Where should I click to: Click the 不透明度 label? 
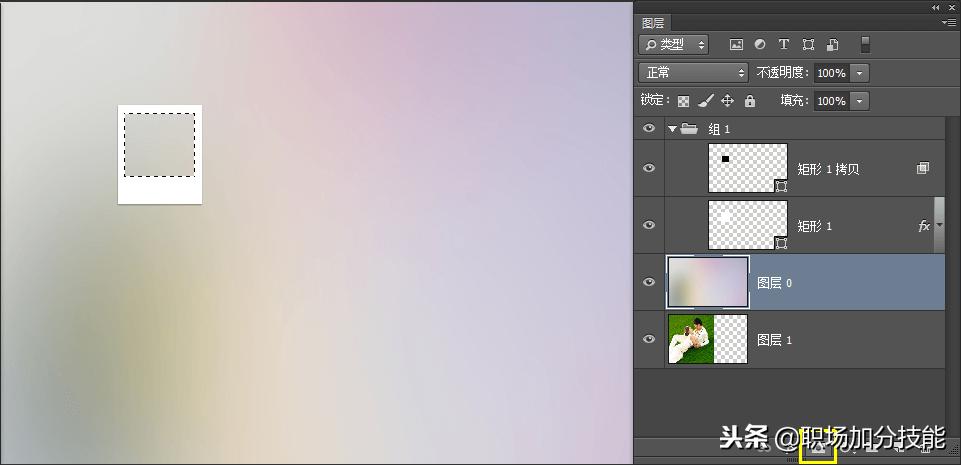click(783, 73)
